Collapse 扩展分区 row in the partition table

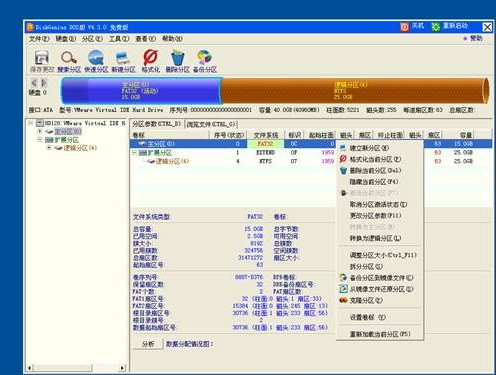[x=134, y=153]
